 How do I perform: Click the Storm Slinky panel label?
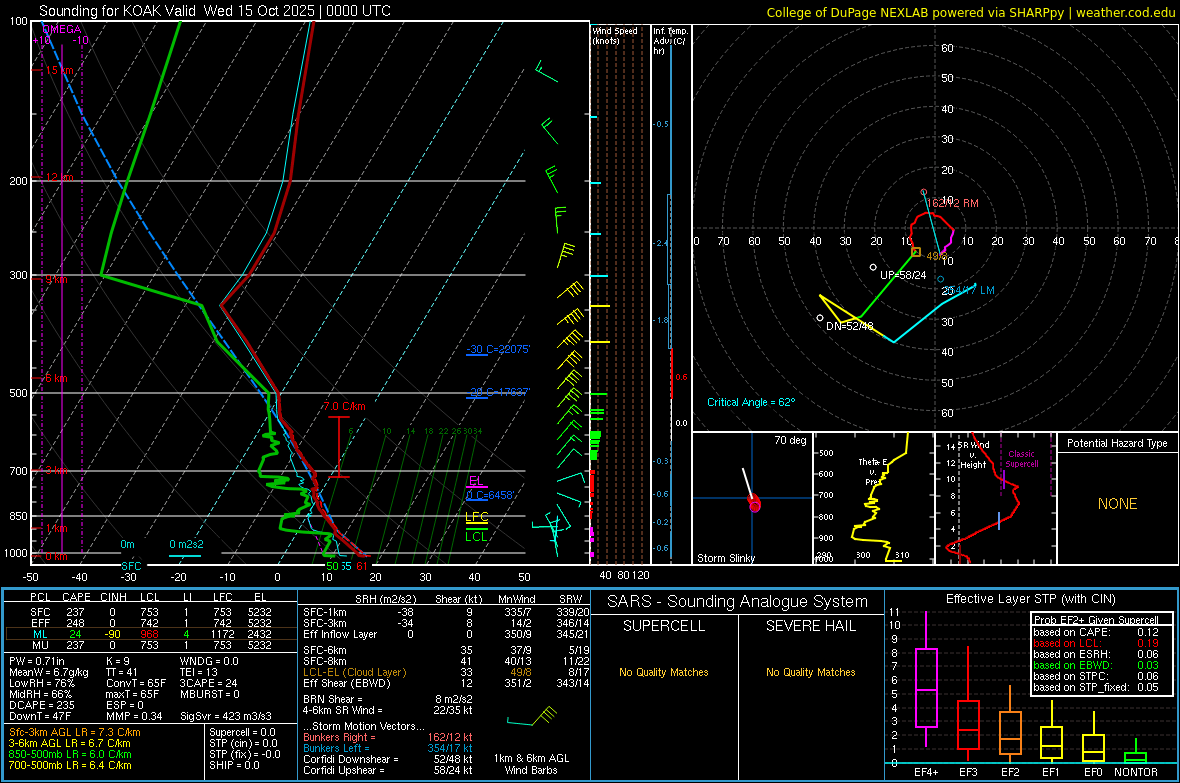(x=725, y=558)
